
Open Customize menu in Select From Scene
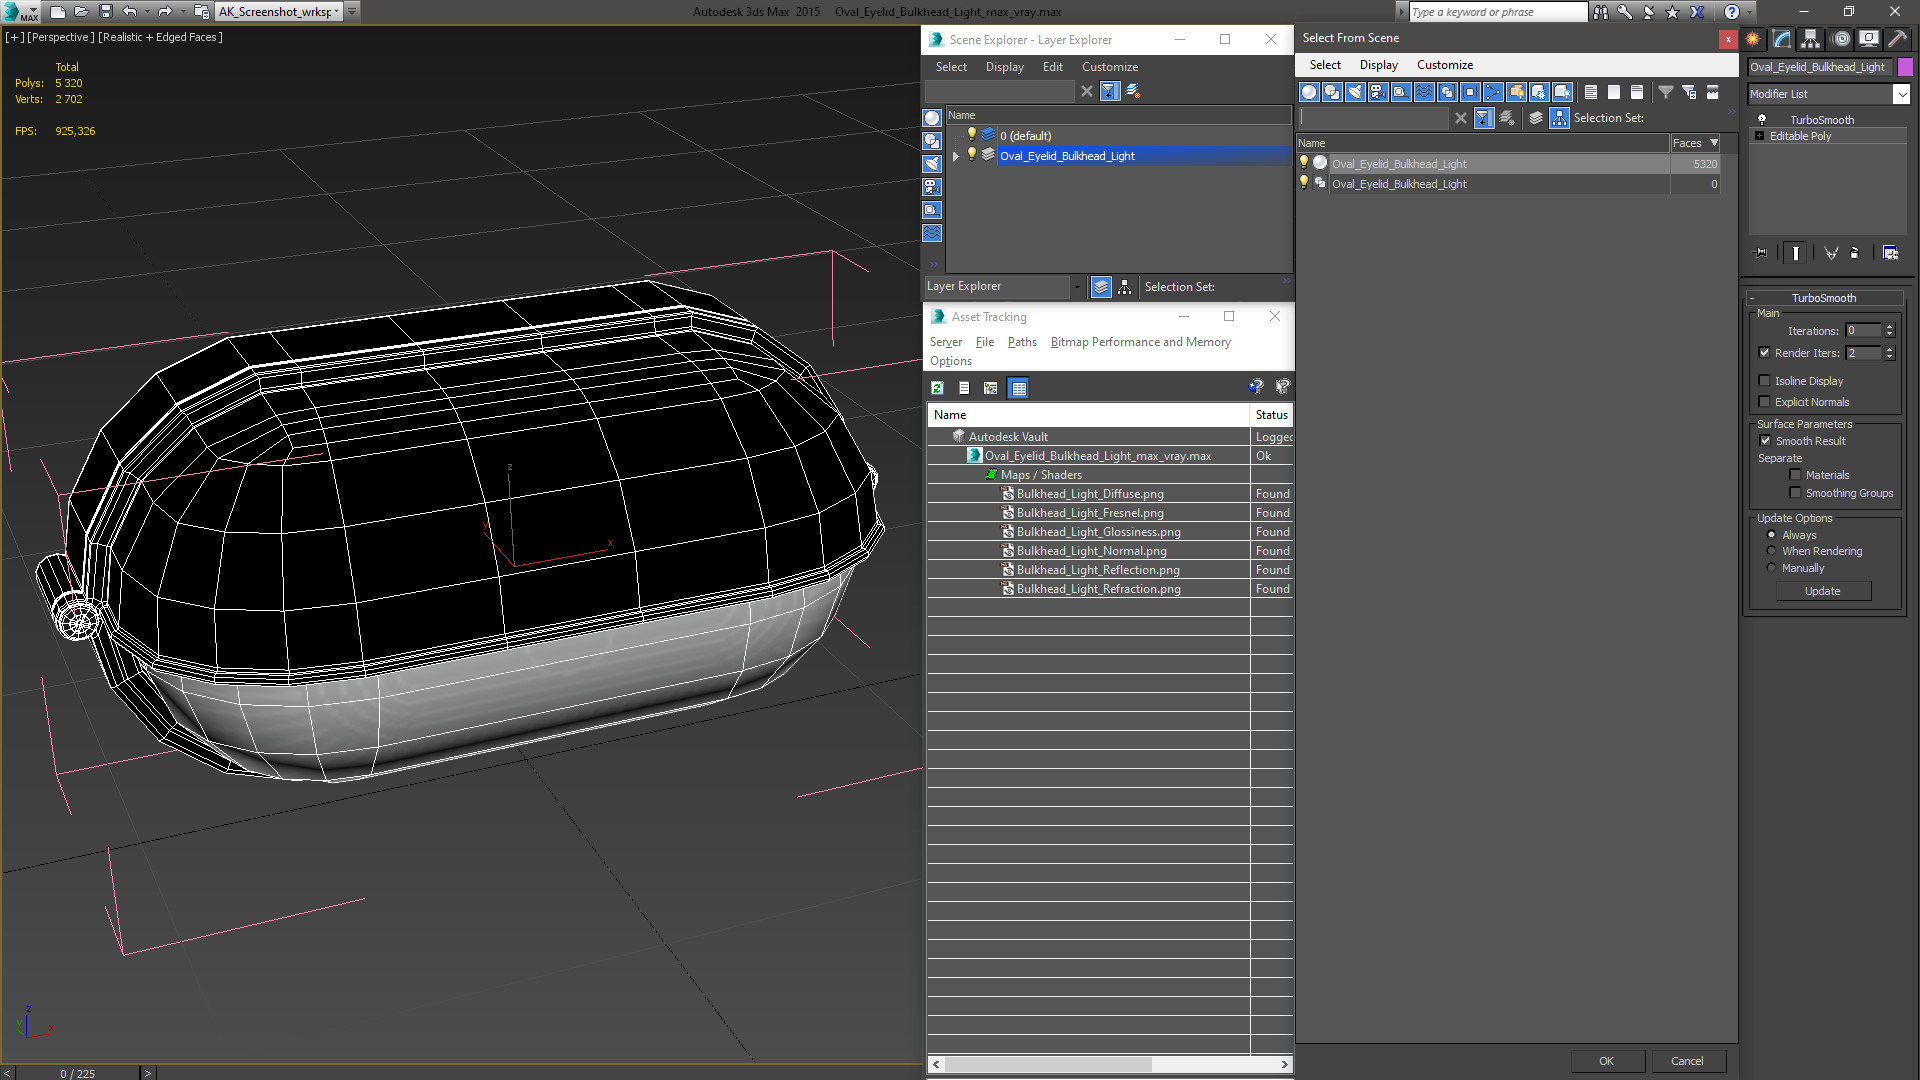coord(1444,65)
